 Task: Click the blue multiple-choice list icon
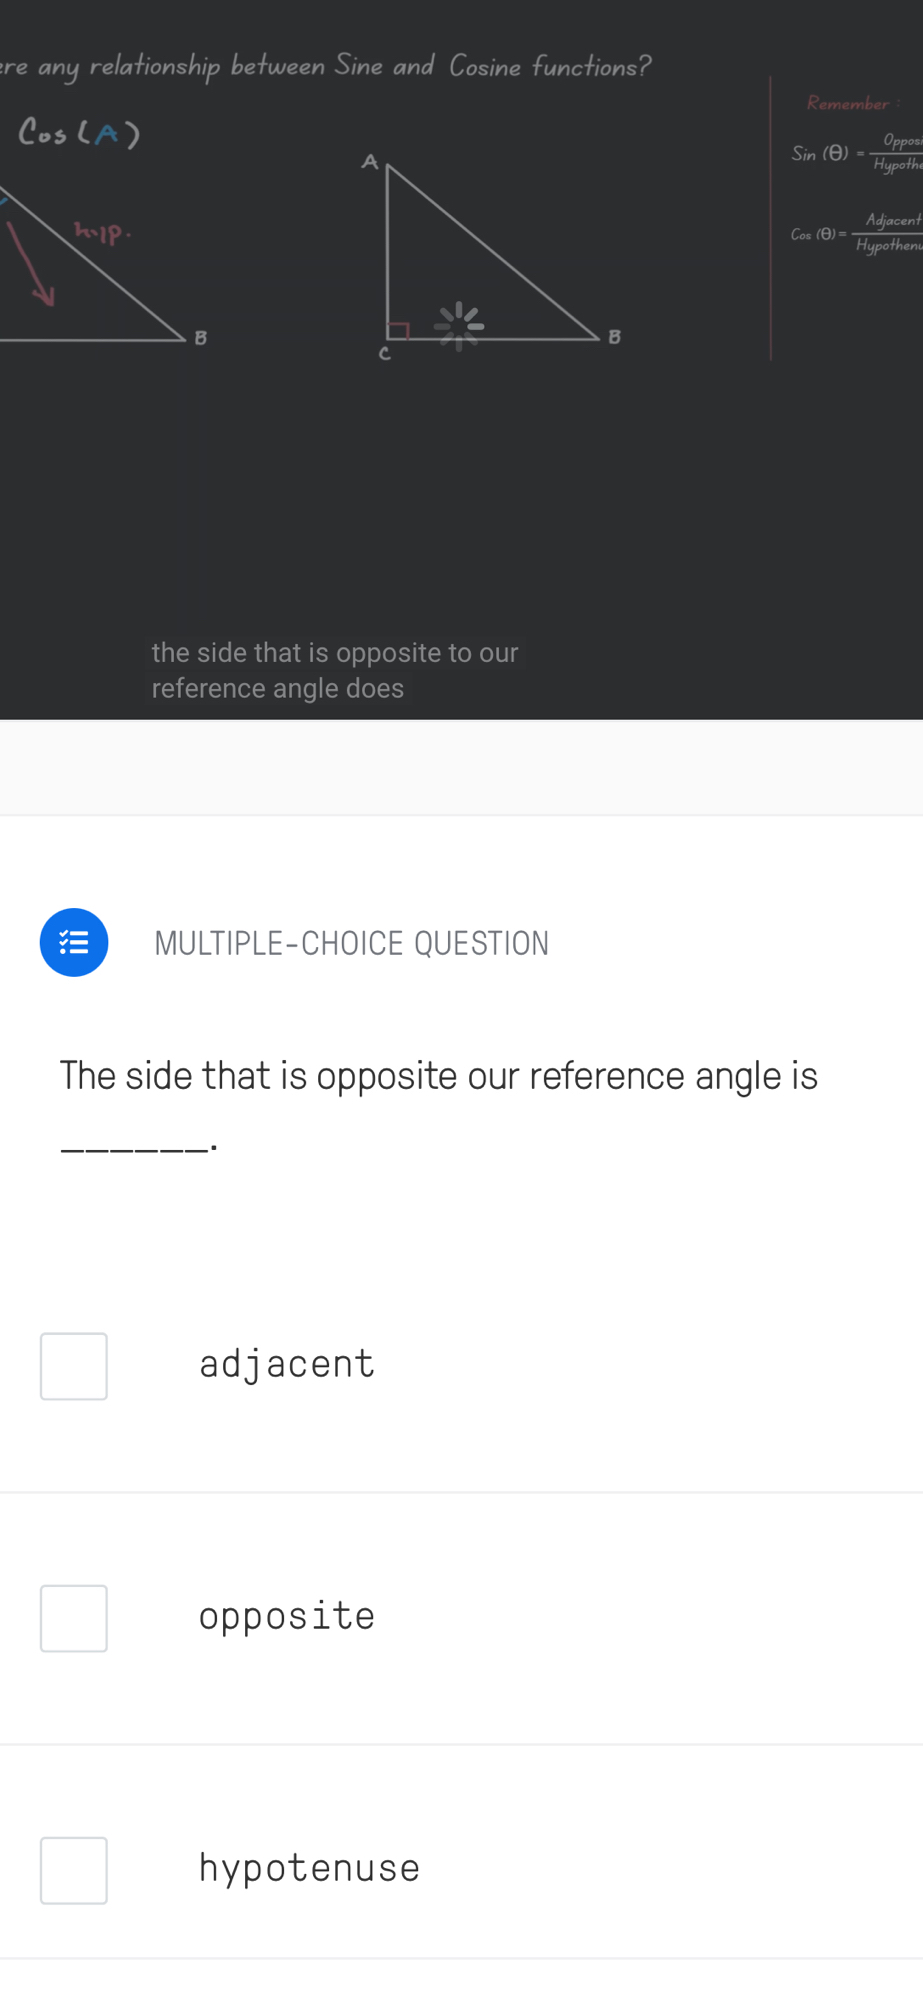pos(74,942)
